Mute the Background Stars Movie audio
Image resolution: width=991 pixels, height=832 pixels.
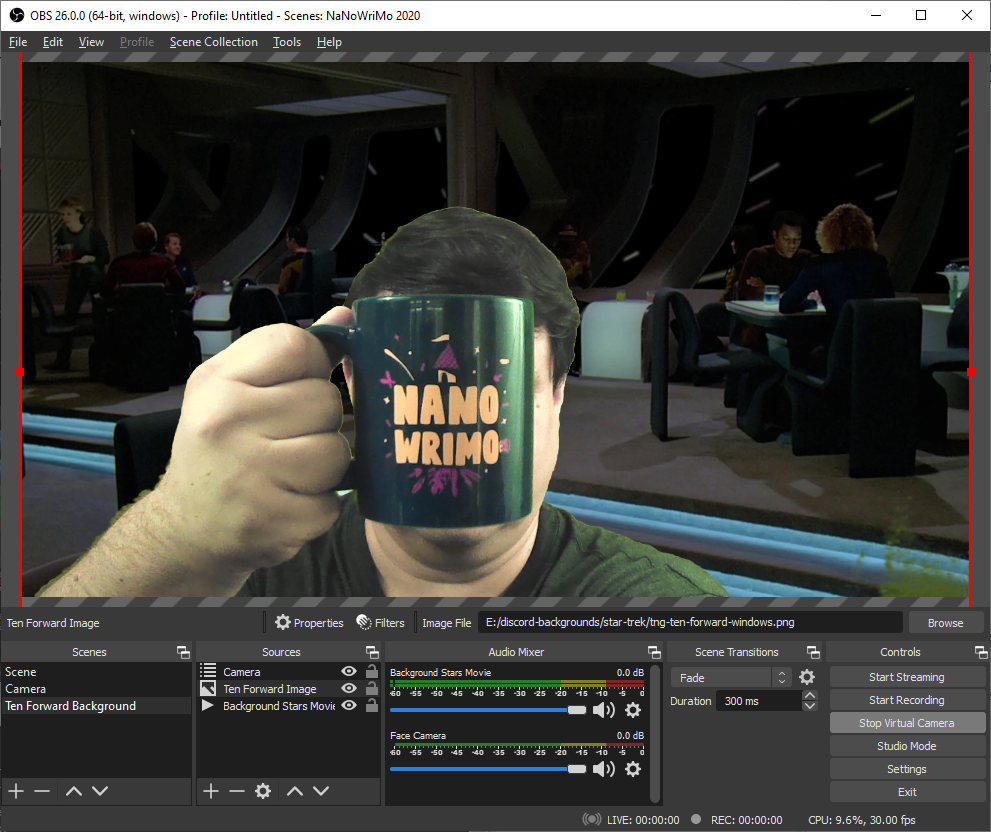coord(604,711)
